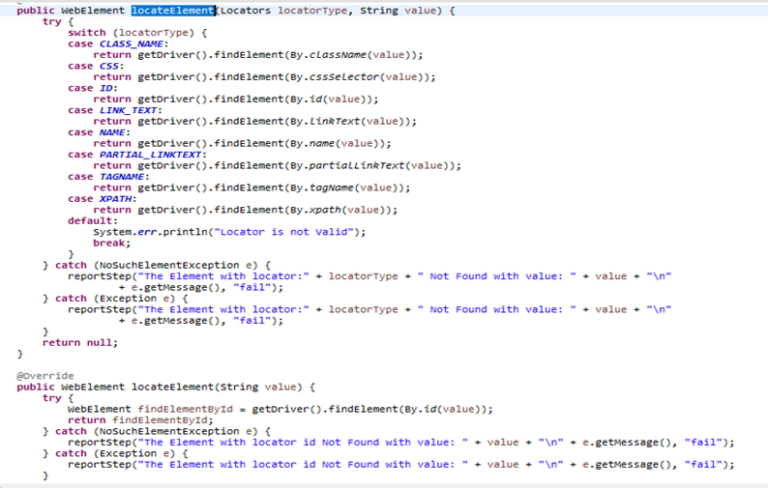This screenshot has height=488, width=768.
Task: Click the switch keyword
Action: click(86, 32)
